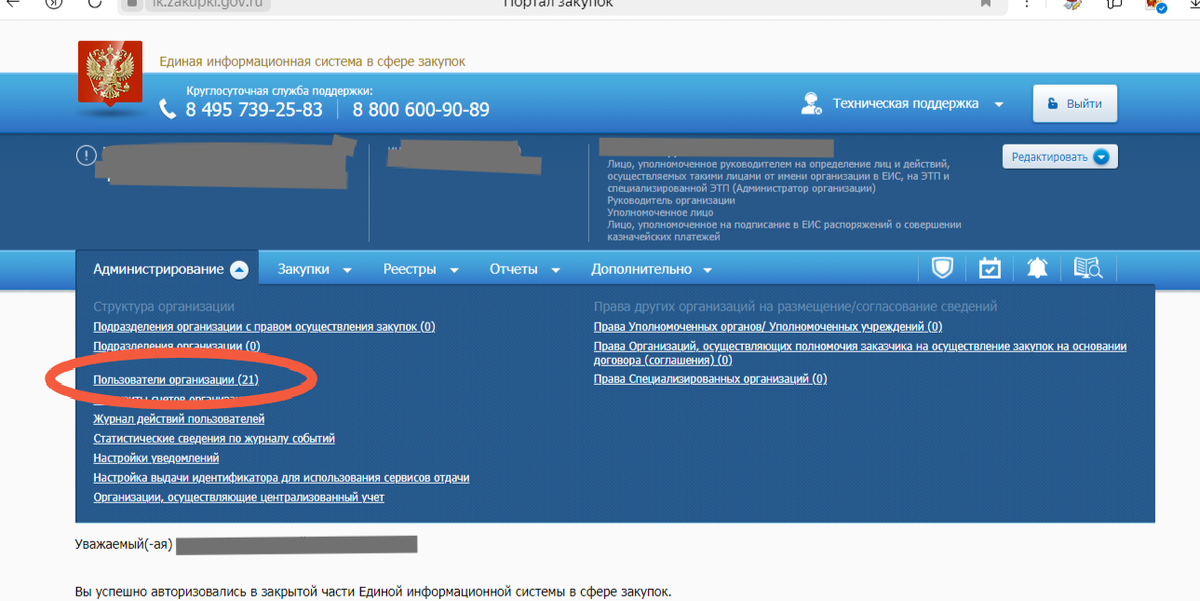The image size is (1200, 601).
Task: Open Права Специализированных организаций (0) link
Action: point(710,379)
